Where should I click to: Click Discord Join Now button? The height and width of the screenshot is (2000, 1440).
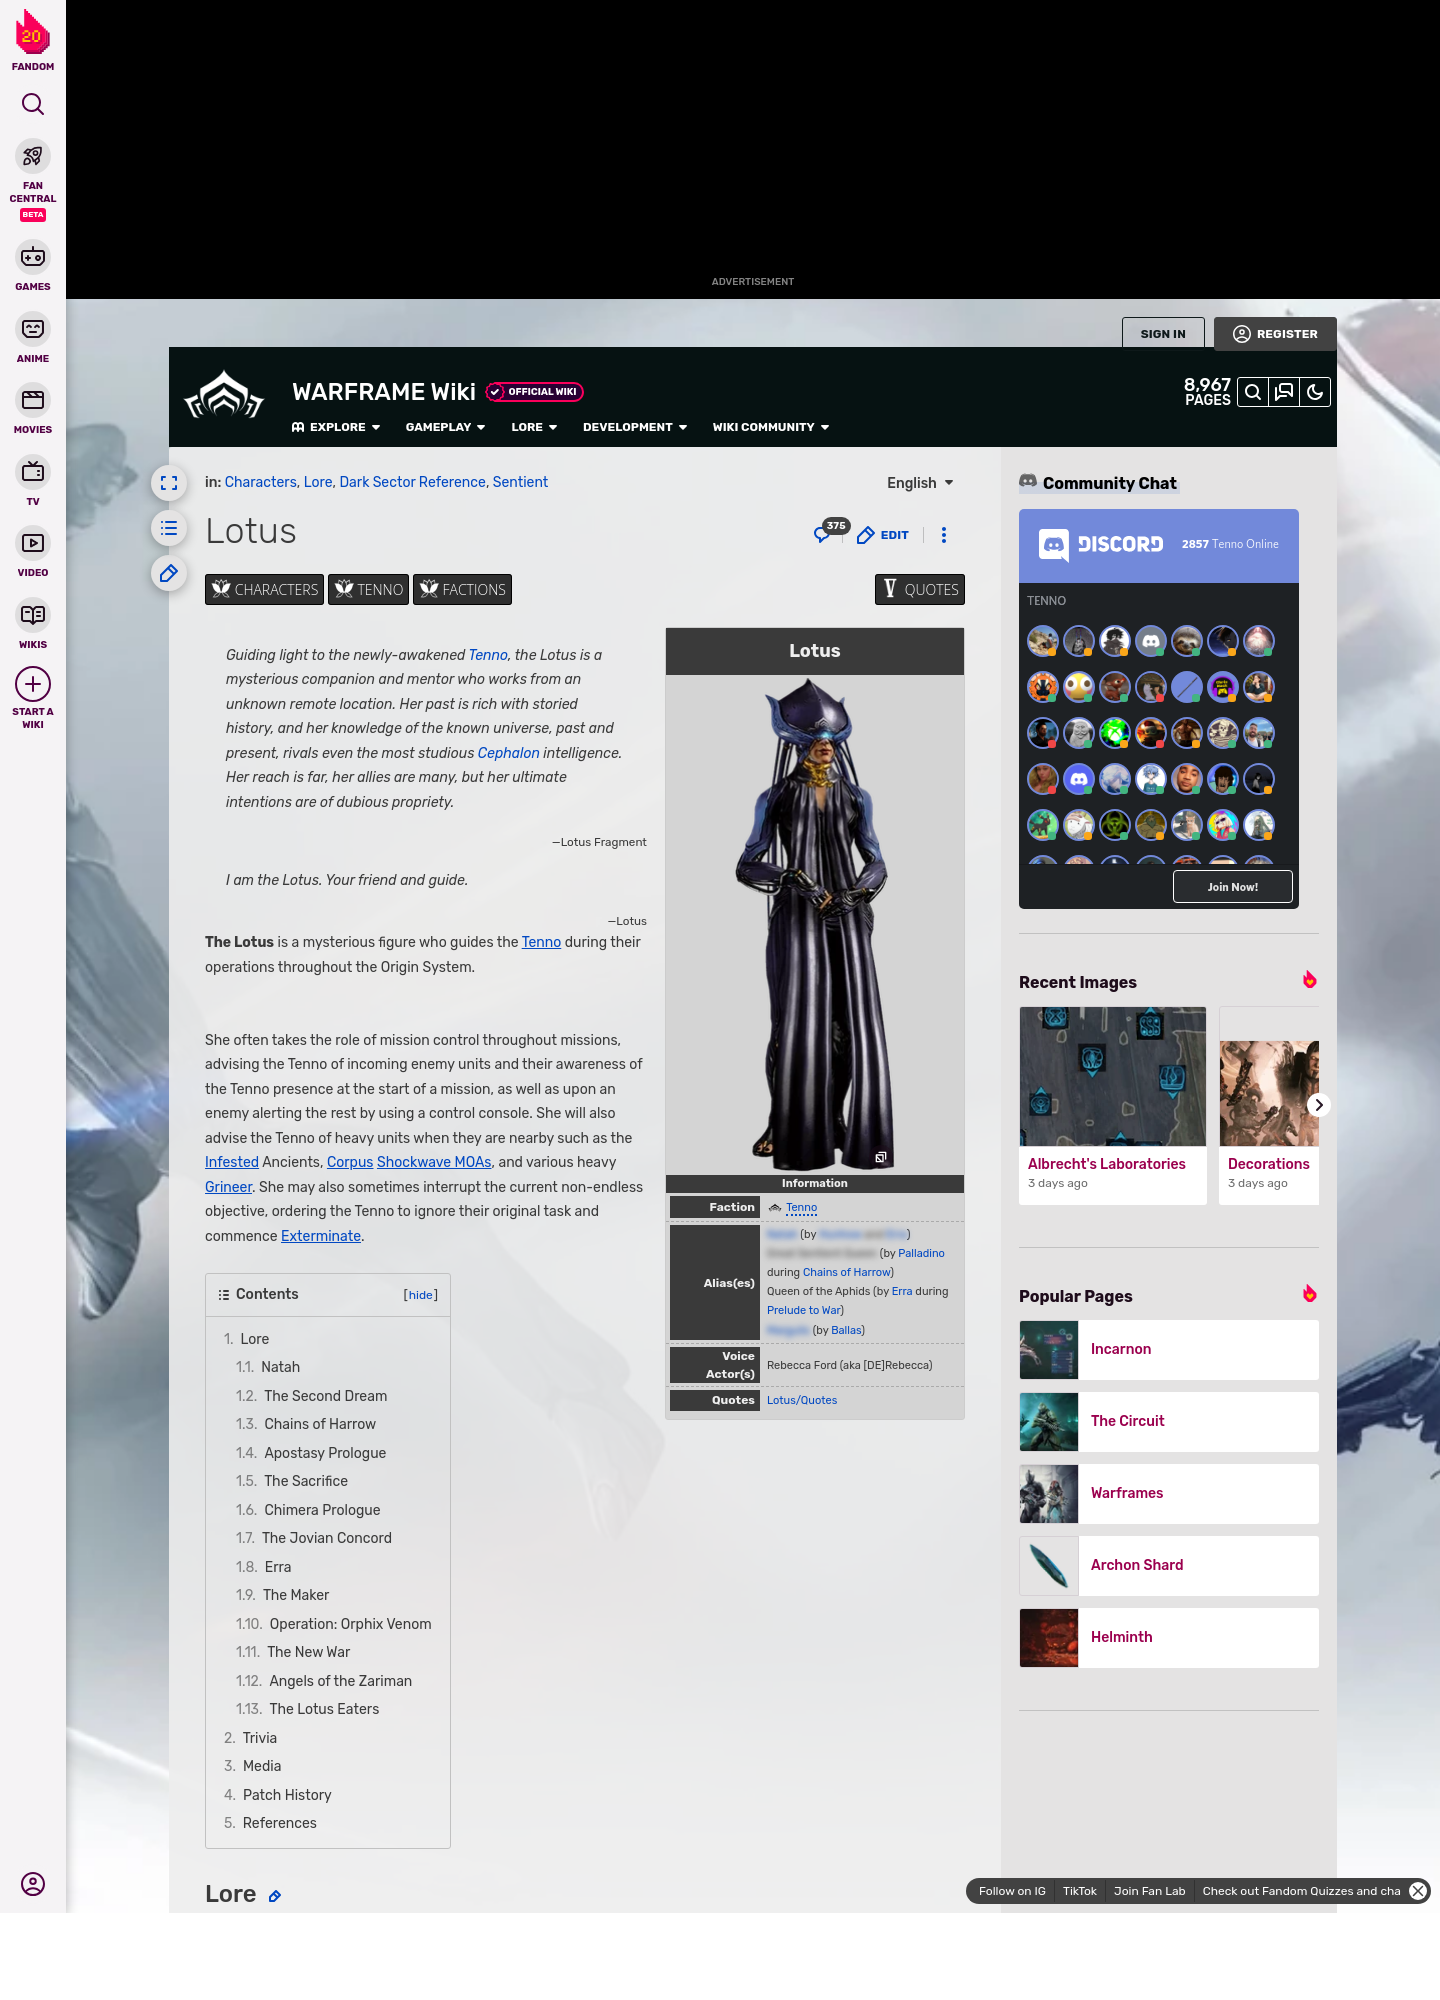pos(1233,887)
